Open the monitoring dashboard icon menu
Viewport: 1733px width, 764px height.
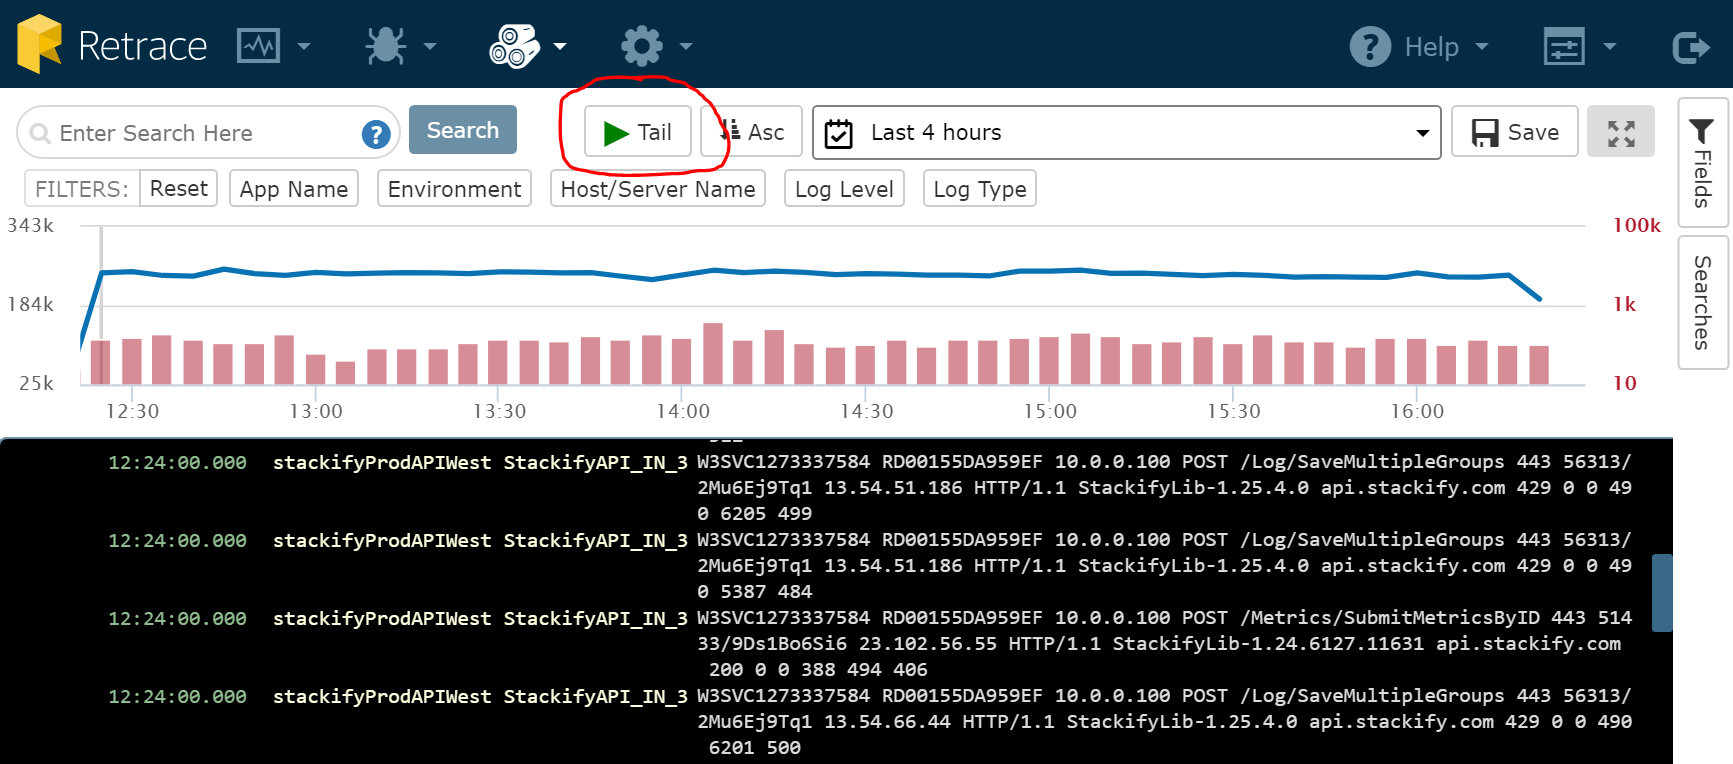(258, 46)
